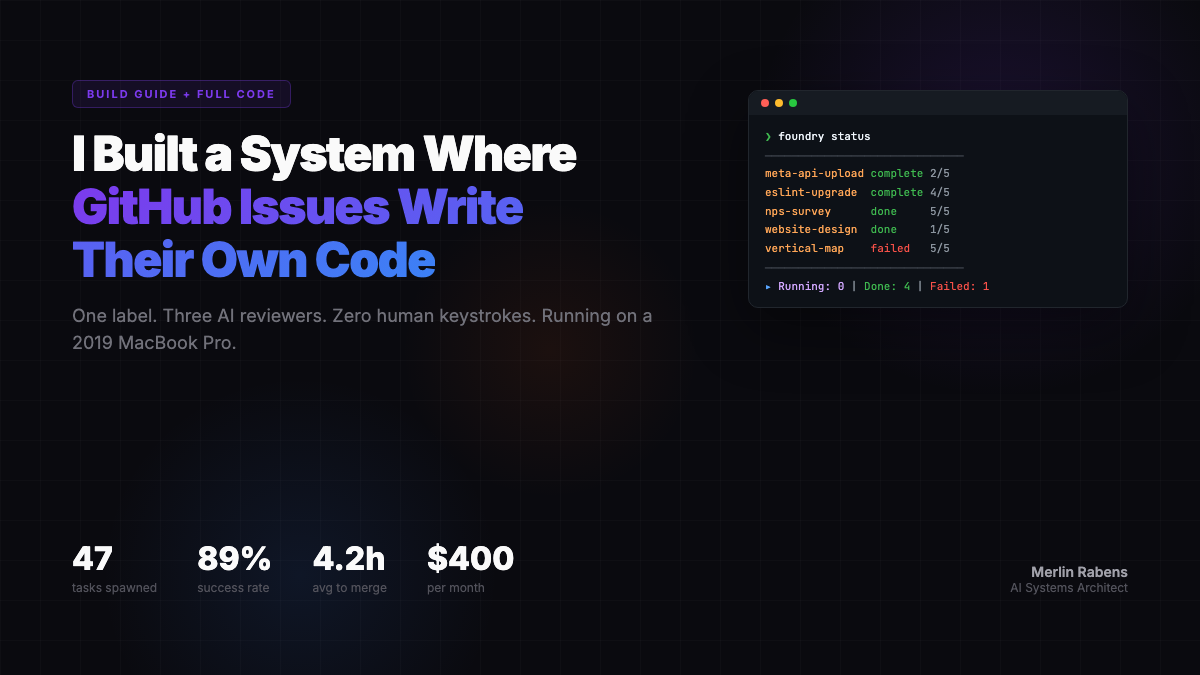The image size is (1200, 675).
Task: Click the 4/5 count for eslint-upgrade
Action: [940, 192]
